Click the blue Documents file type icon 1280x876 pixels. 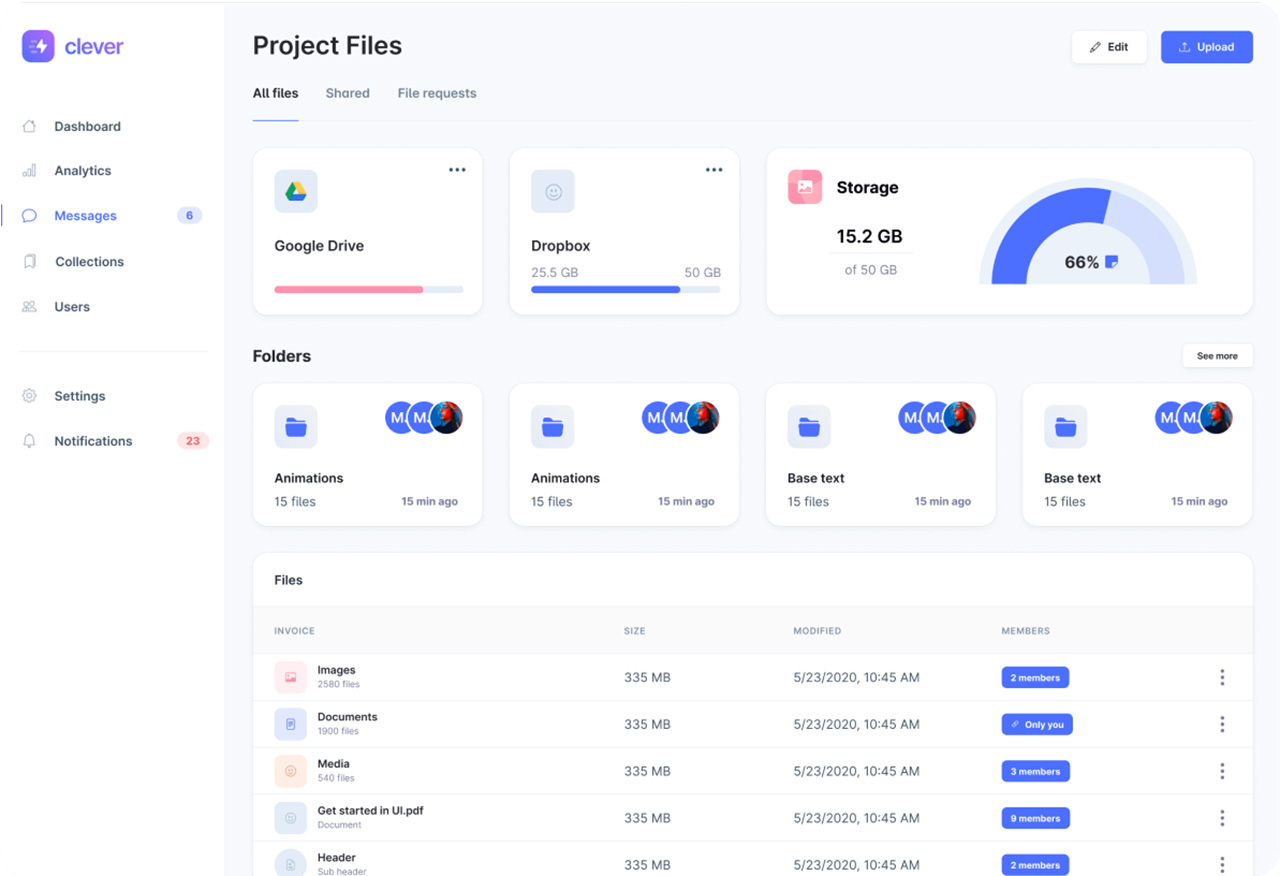291,724
